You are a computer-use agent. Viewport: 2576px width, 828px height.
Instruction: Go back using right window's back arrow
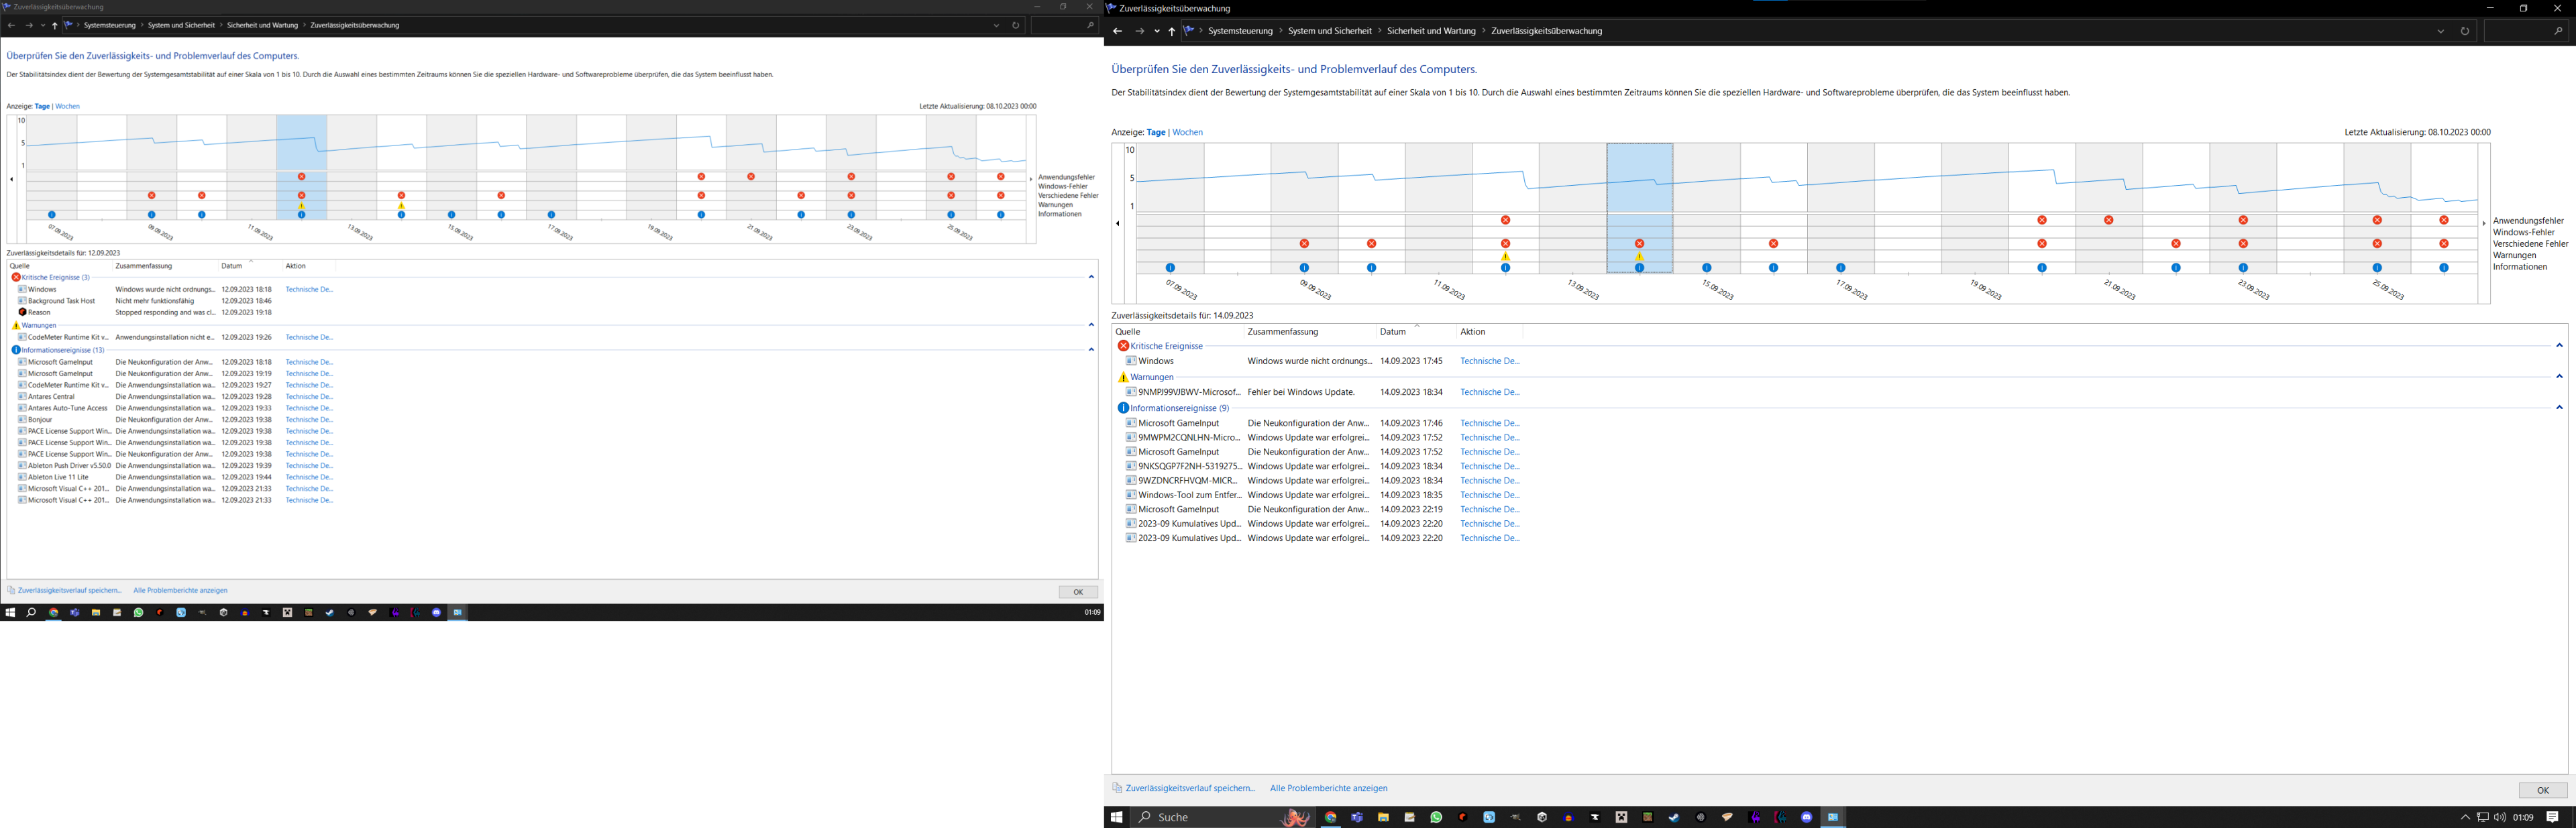[x=1118, y=31]
